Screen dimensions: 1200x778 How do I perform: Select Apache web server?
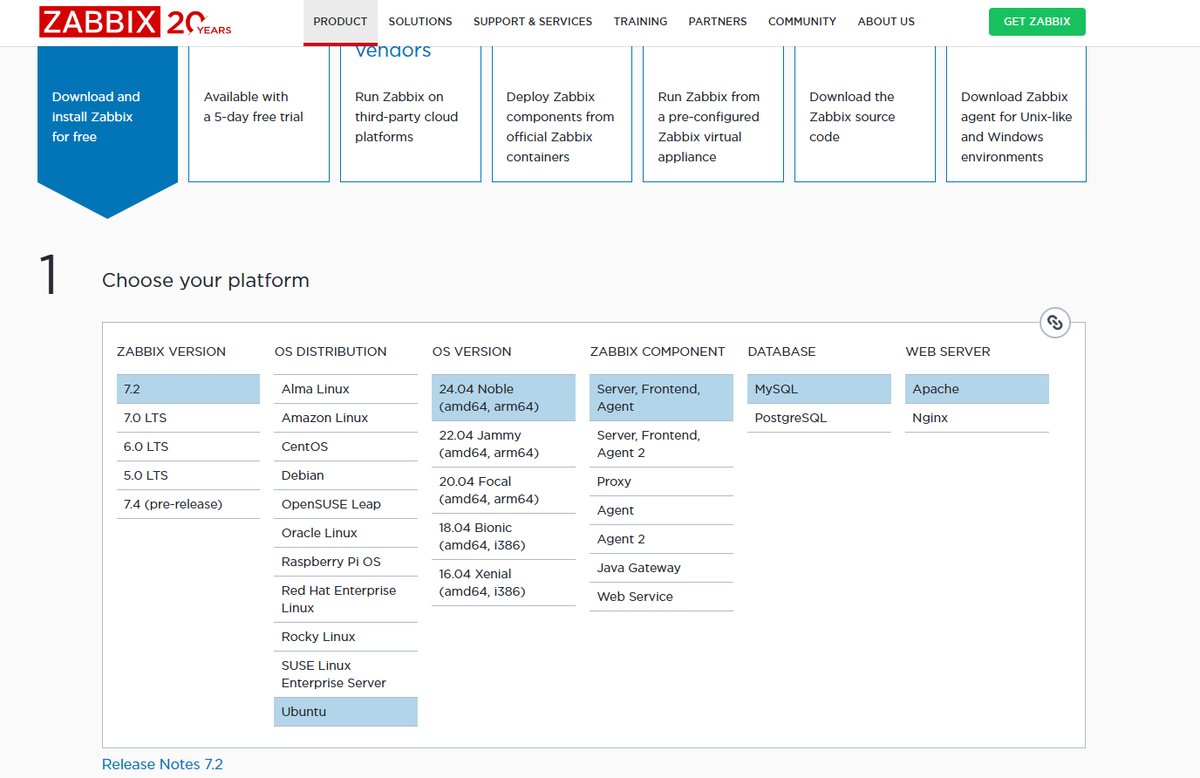pyautogui.click(x=977, y=389)
